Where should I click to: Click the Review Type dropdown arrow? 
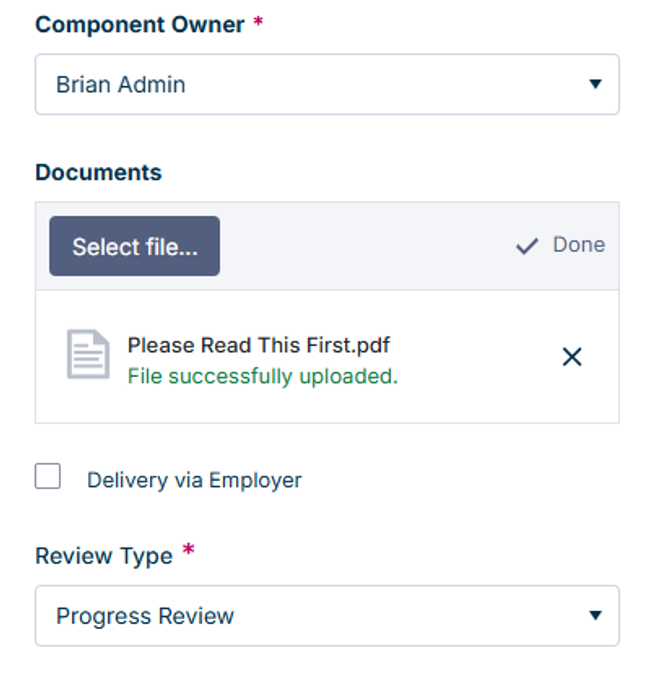pyautogui.click(x=595, y=615)
